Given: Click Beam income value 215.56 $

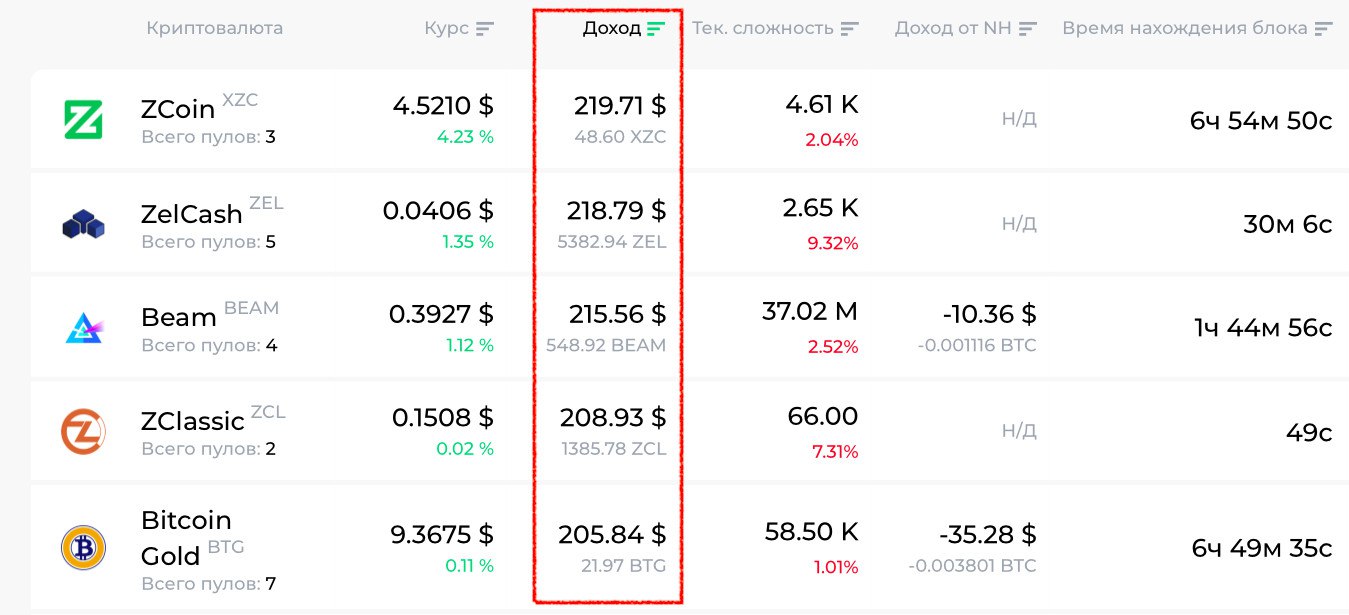Looking at the screenshot, I should click(x=617, y=314).
